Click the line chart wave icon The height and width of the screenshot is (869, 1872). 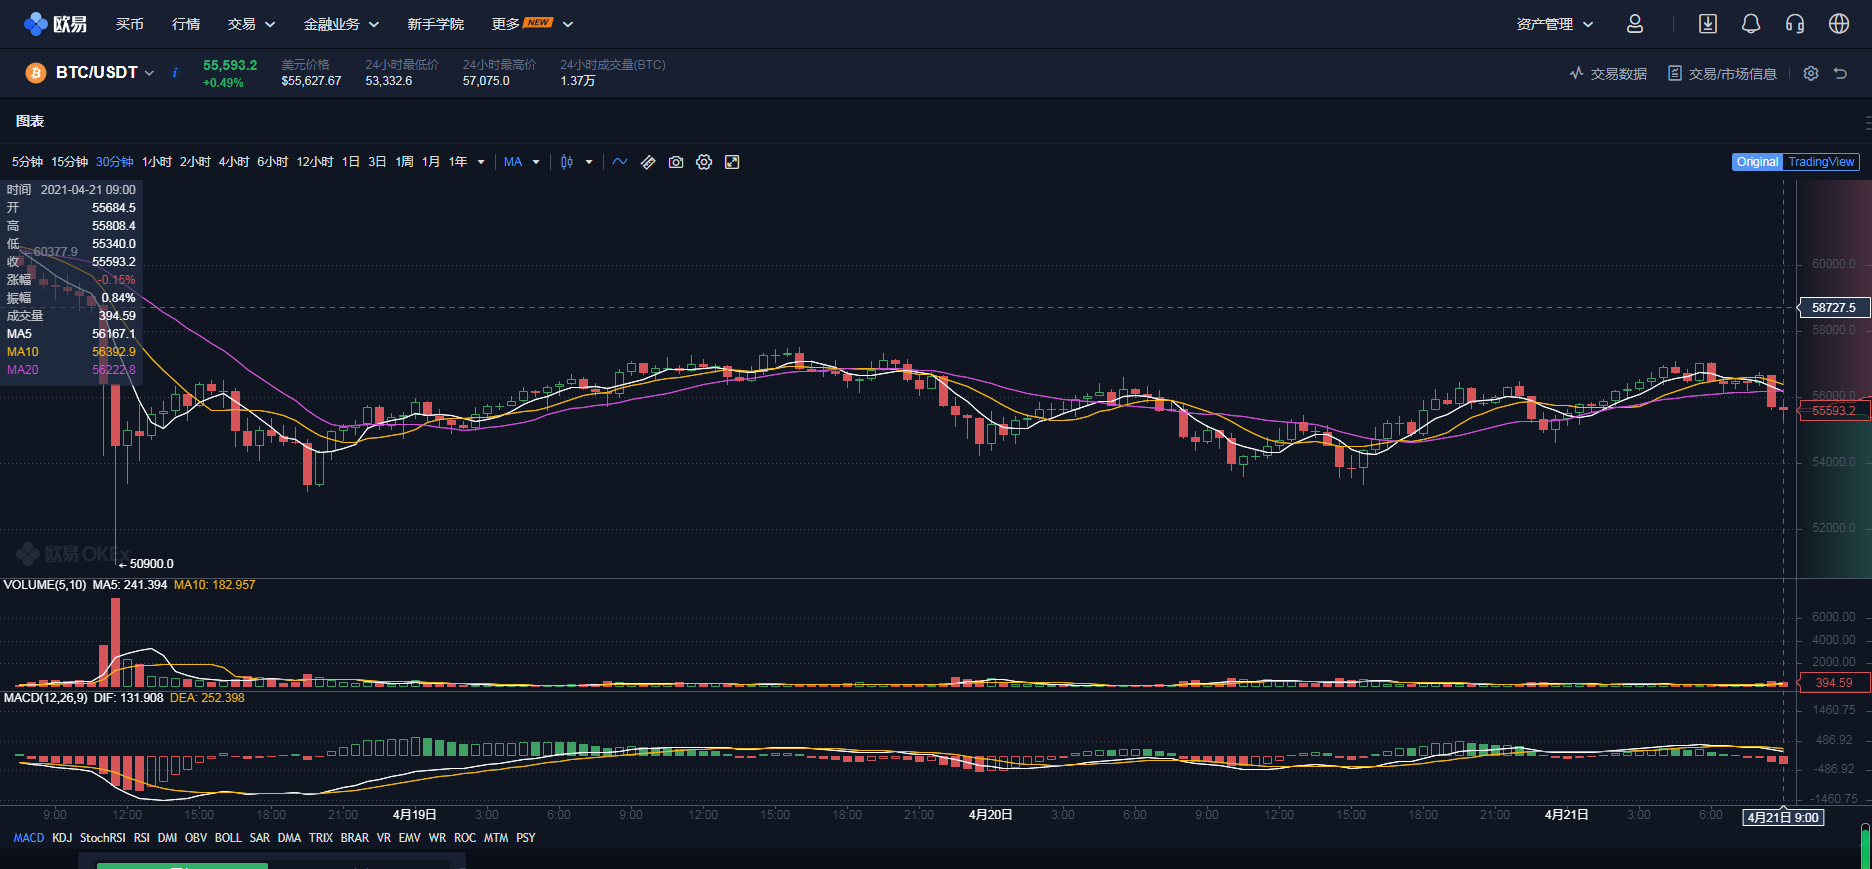click(620, 162)
